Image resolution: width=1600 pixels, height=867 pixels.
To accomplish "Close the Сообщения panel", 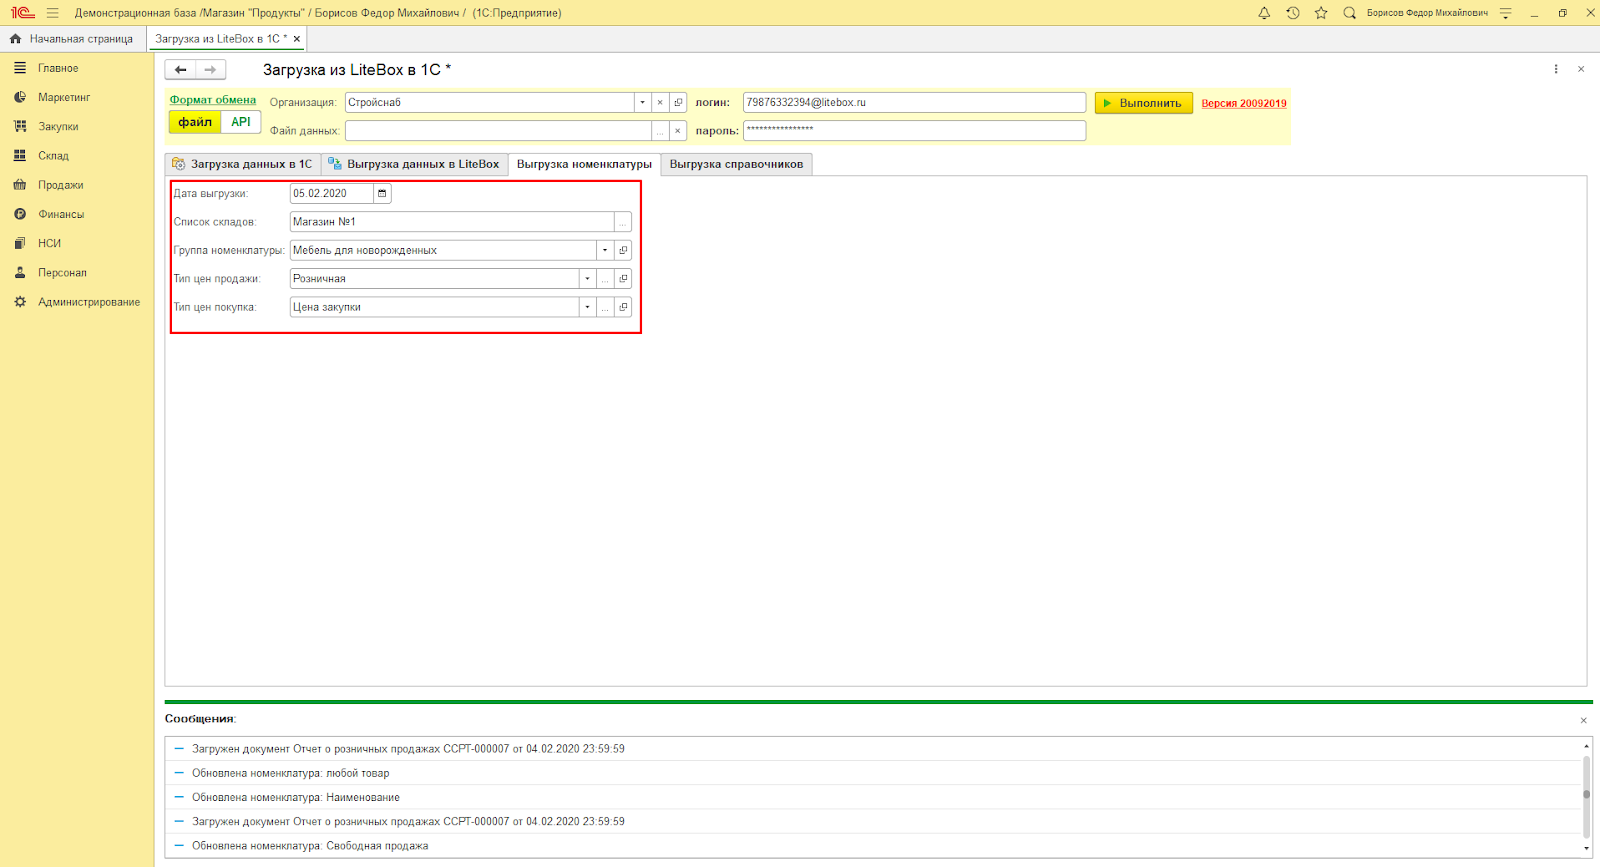I will click(1583, 720).
